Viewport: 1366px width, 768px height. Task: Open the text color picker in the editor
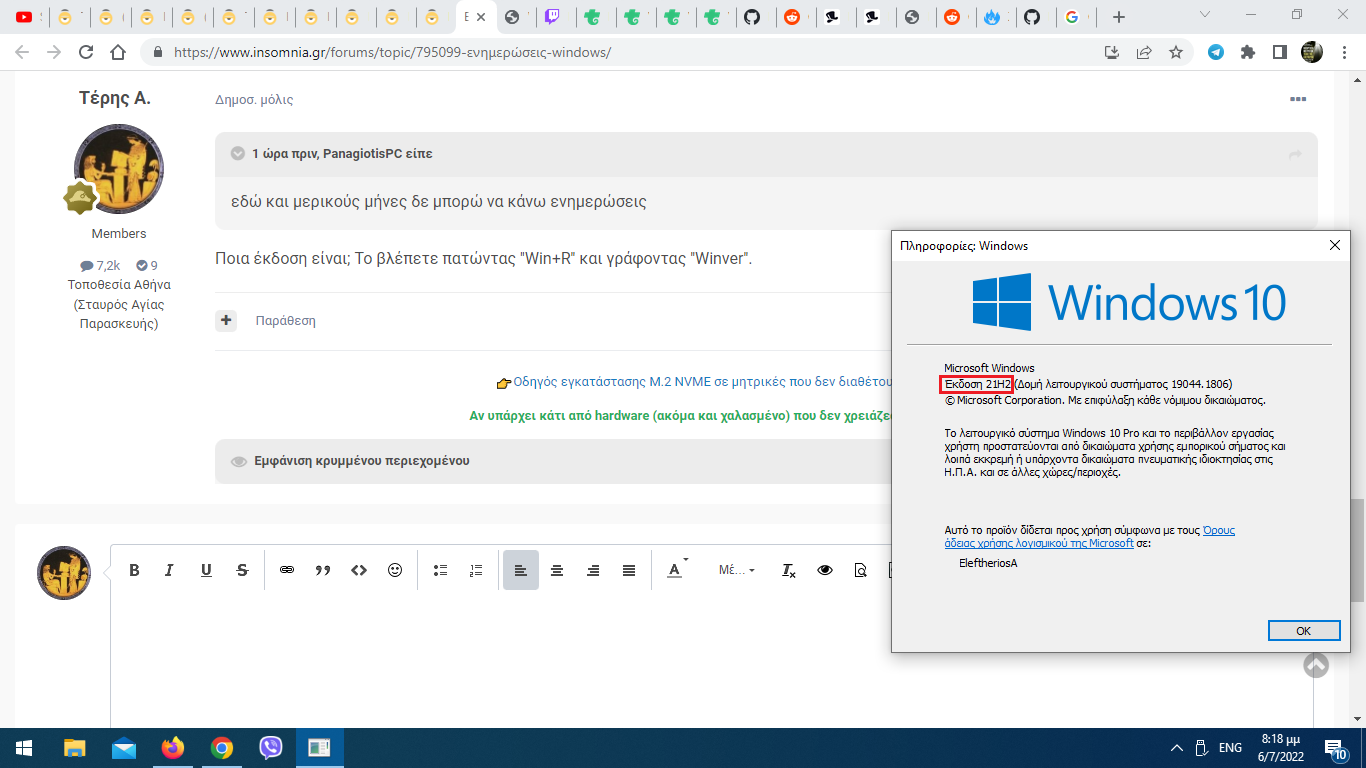coord(677,570)
